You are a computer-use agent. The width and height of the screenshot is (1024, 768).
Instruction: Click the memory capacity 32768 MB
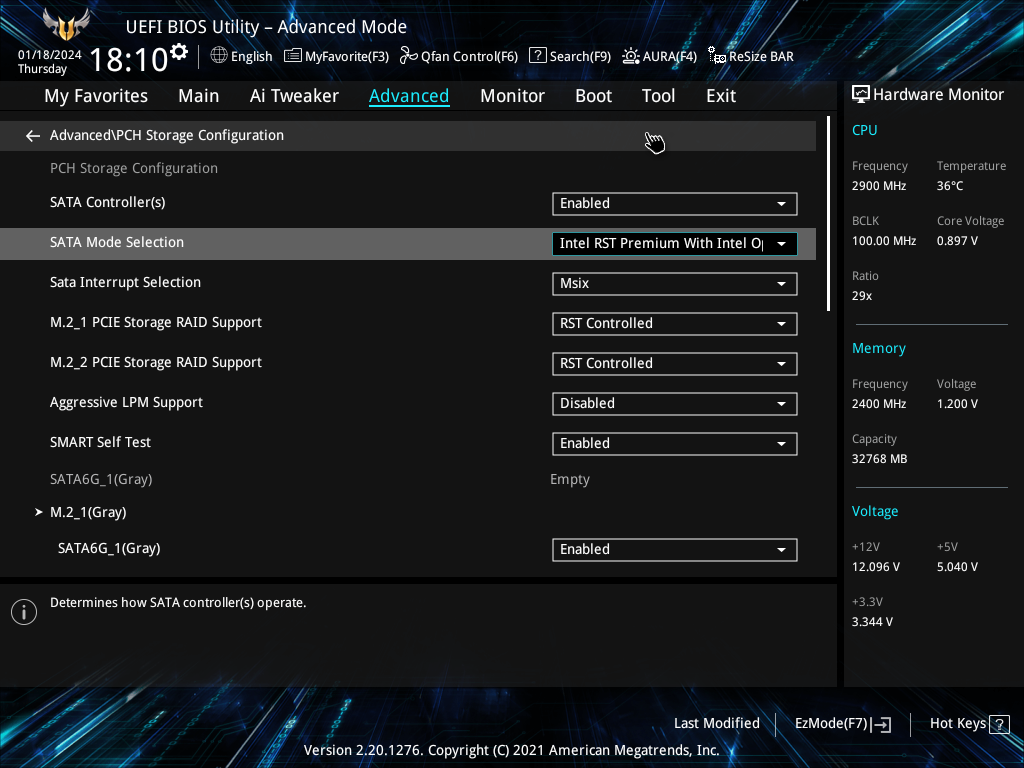[x=879, y=459]
